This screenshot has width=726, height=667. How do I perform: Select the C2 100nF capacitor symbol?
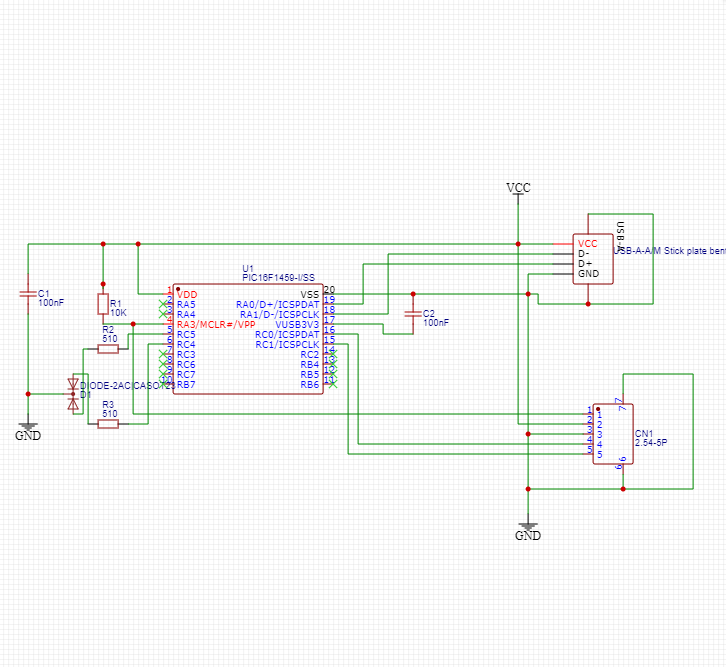[x=411, y=314]
